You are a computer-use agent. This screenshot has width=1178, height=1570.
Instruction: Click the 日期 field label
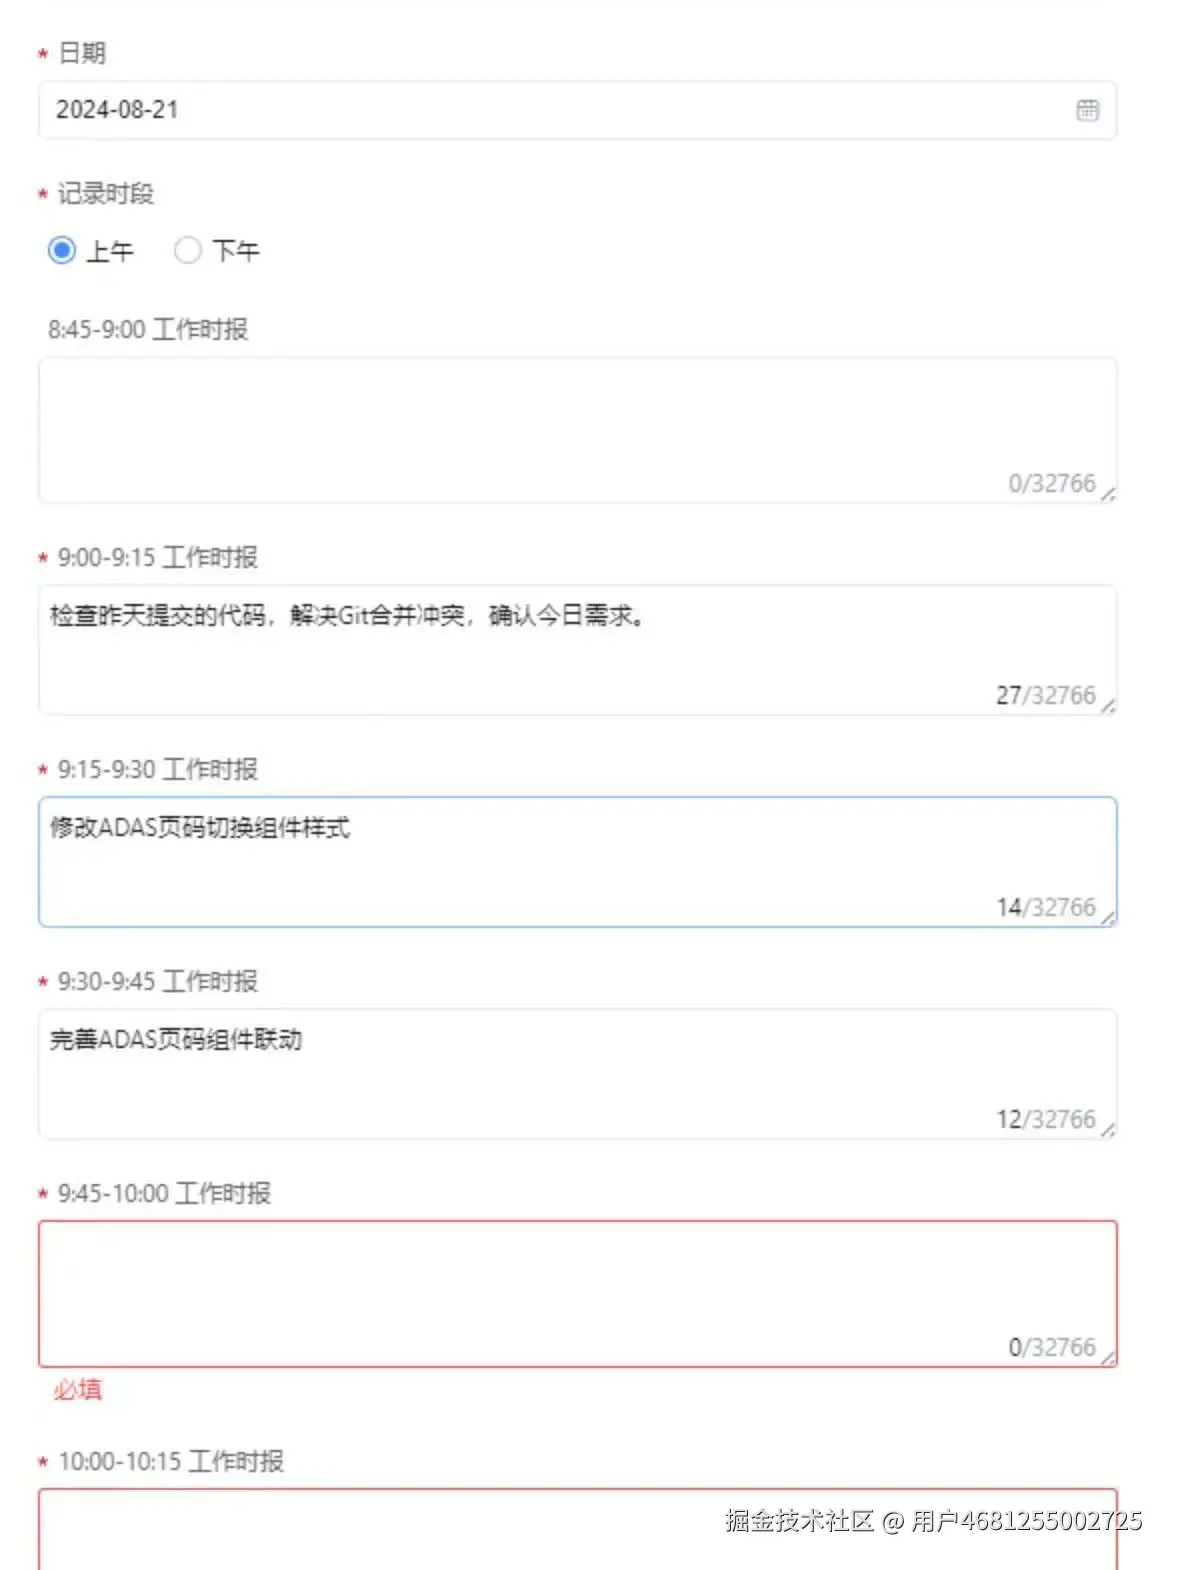84,55
